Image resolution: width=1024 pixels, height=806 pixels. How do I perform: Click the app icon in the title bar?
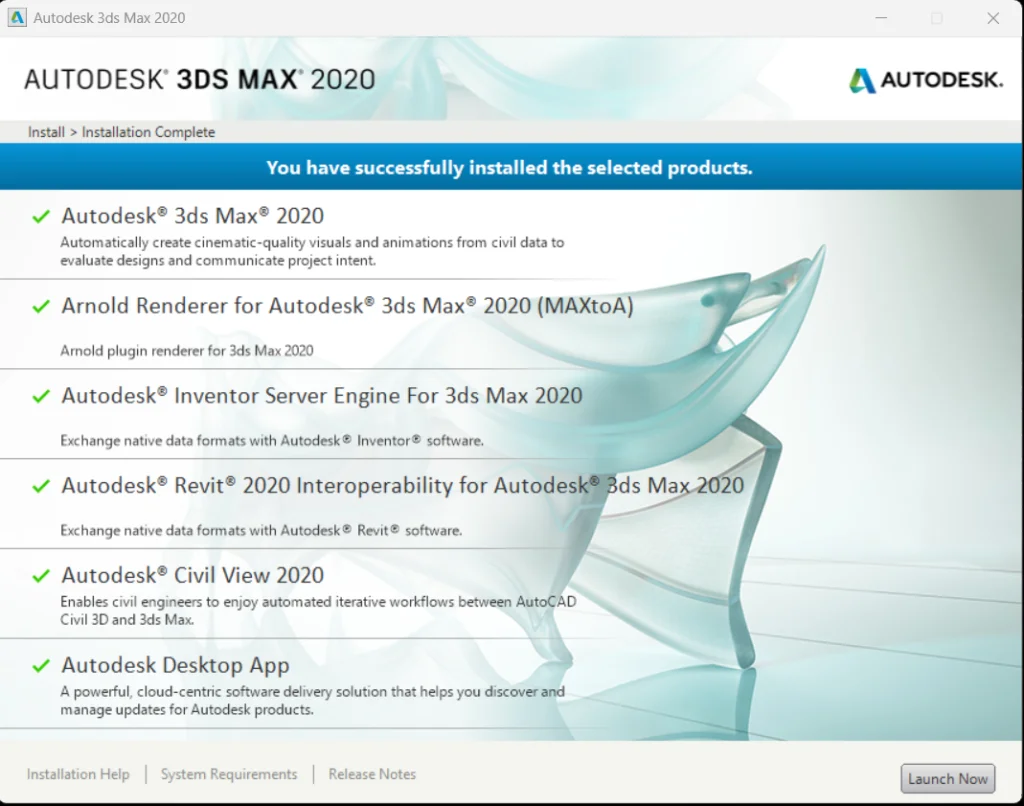(x=17, y=18)
